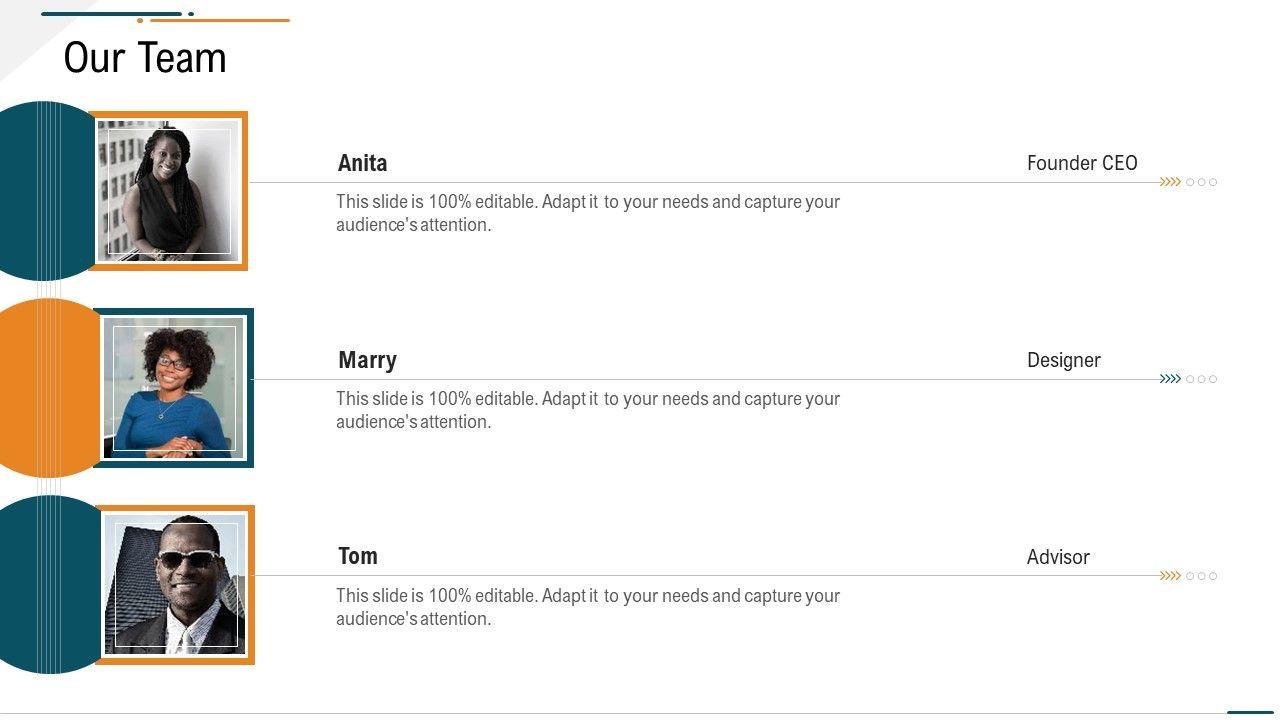This screenshot has height=720, width=1280.
Task: Select the name Anita
Action: pos(362,163)
